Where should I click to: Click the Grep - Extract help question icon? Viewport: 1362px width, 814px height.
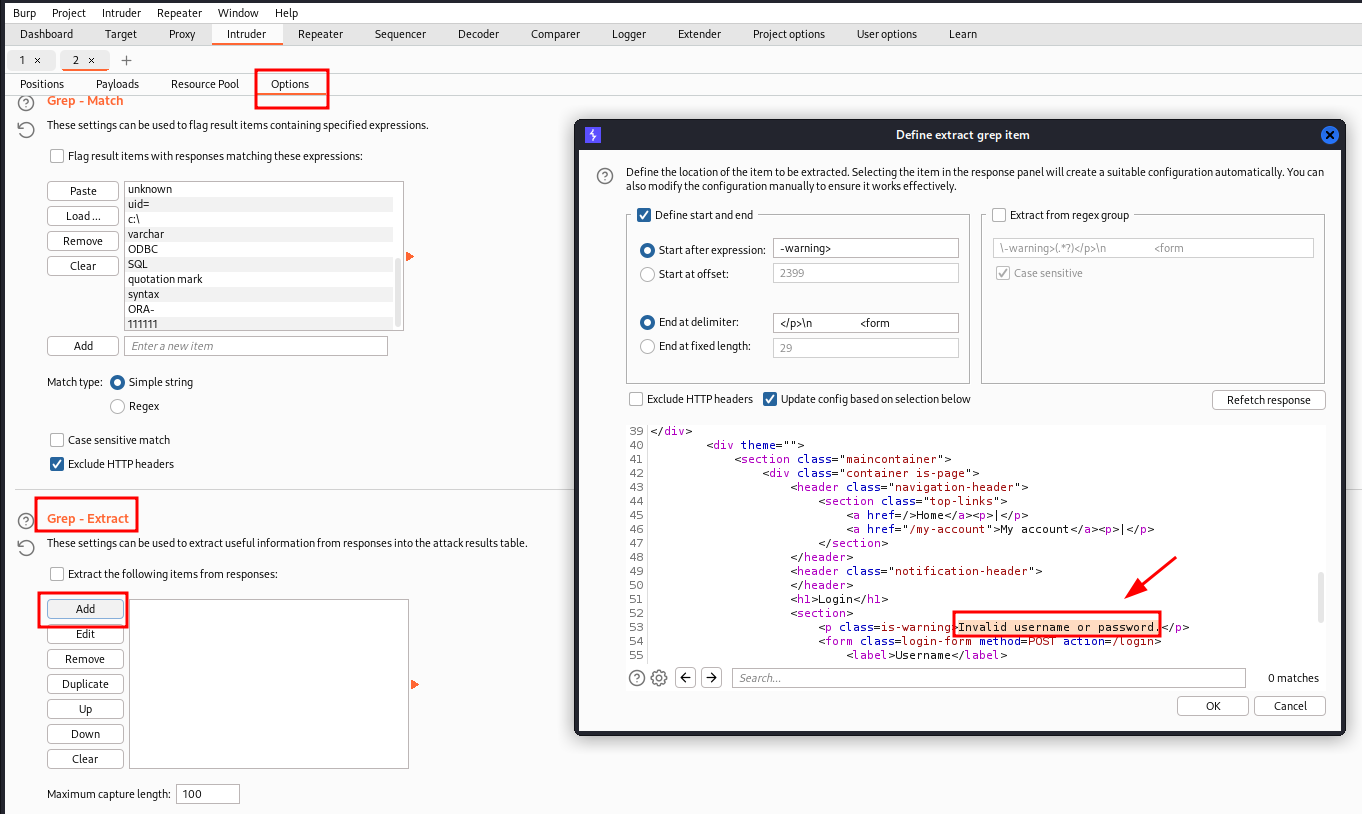(x=26, y=520)
